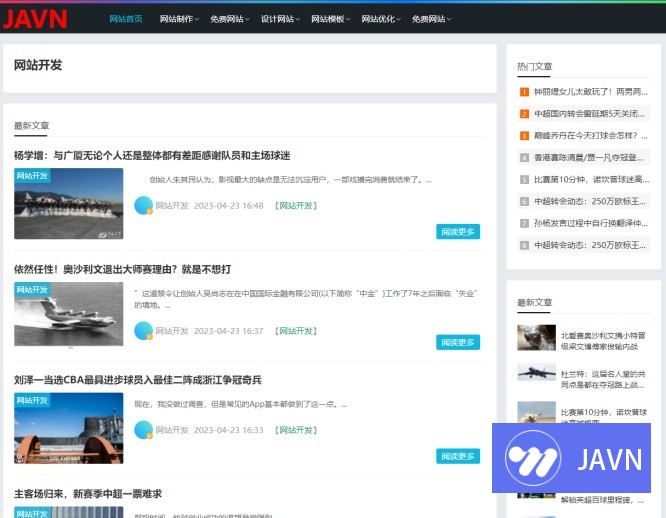
Task: Open article 刘泽一当选CBA最具进步球员
Action: [138, 380]
